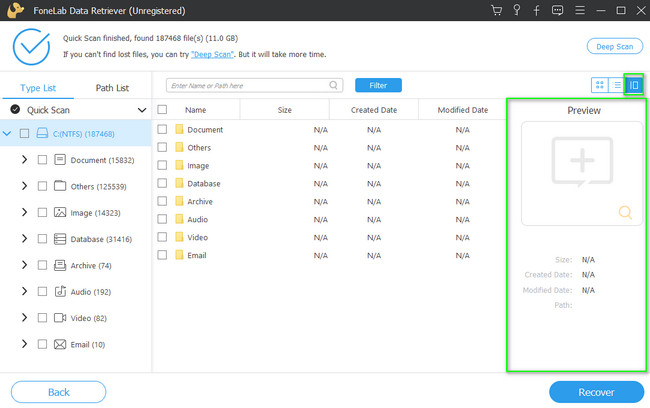
Task: Sort by the Name column header
Action: (195, 110)
